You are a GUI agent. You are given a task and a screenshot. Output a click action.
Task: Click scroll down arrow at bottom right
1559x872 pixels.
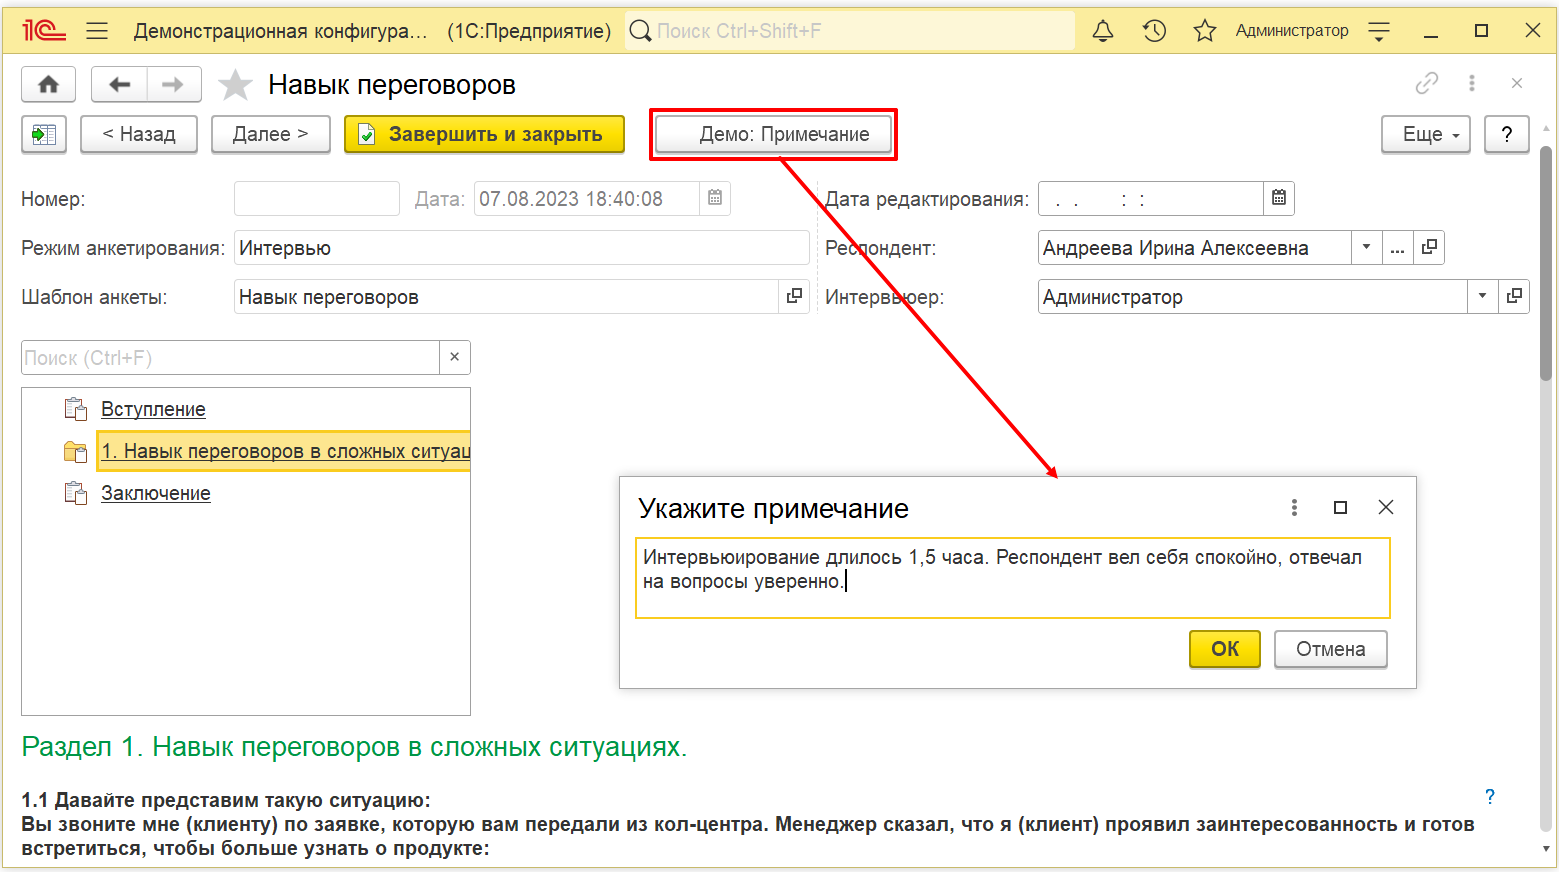[x=1546, y=848]
